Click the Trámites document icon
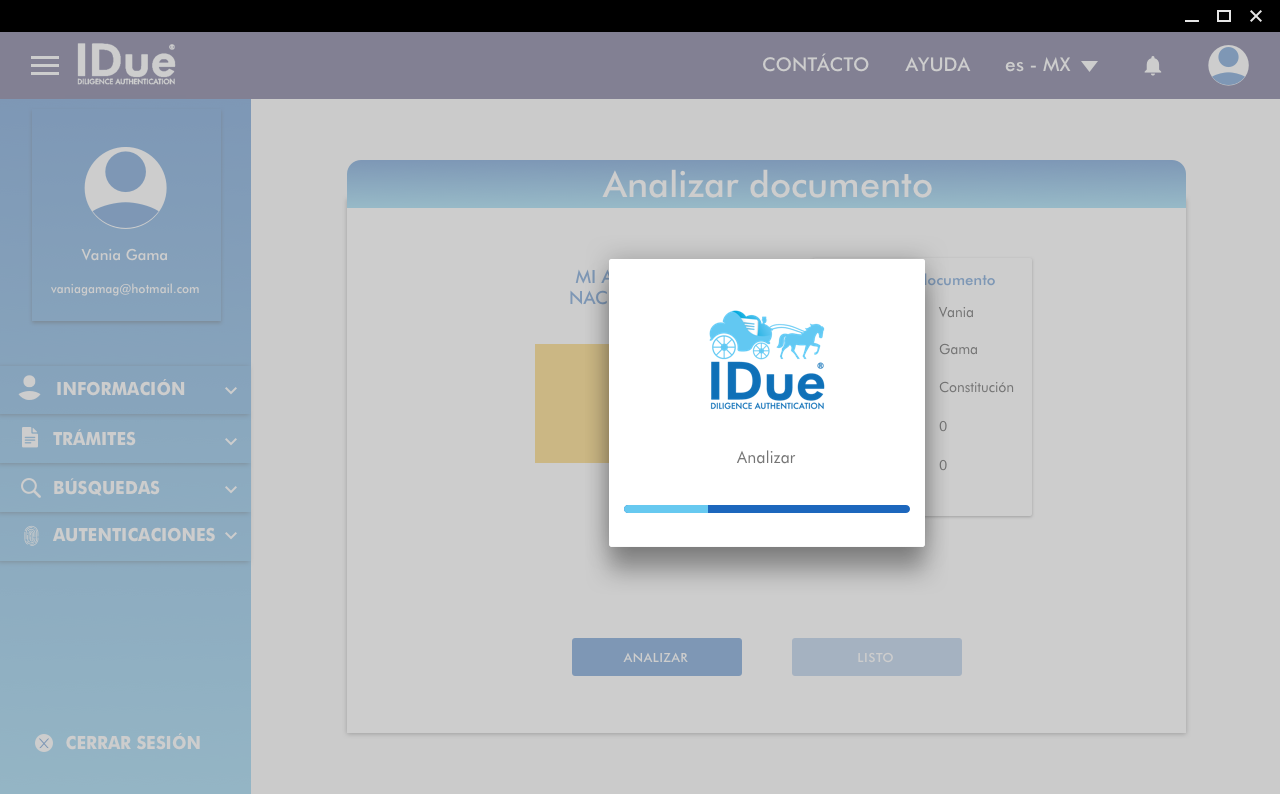 (x=30, y=438)
